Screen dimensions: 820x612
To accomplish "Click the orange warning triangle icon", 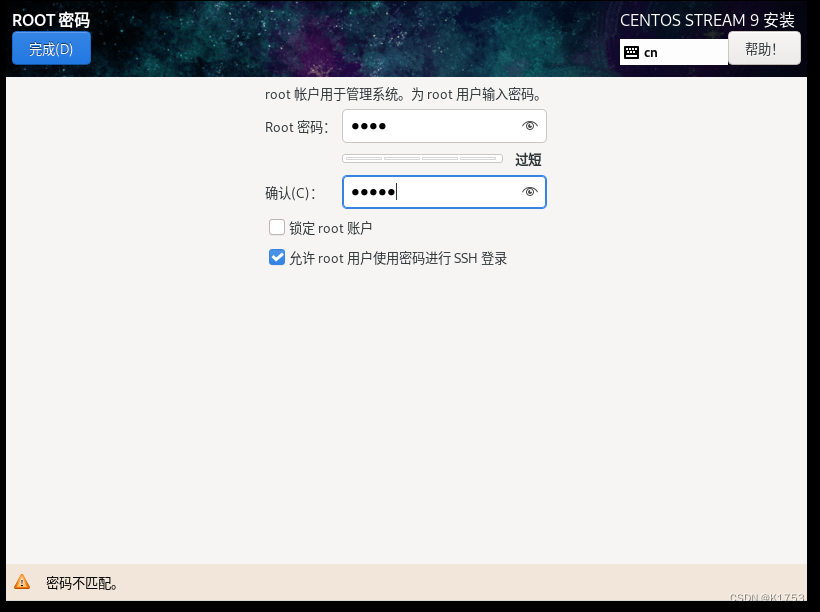I will [22, 582].
